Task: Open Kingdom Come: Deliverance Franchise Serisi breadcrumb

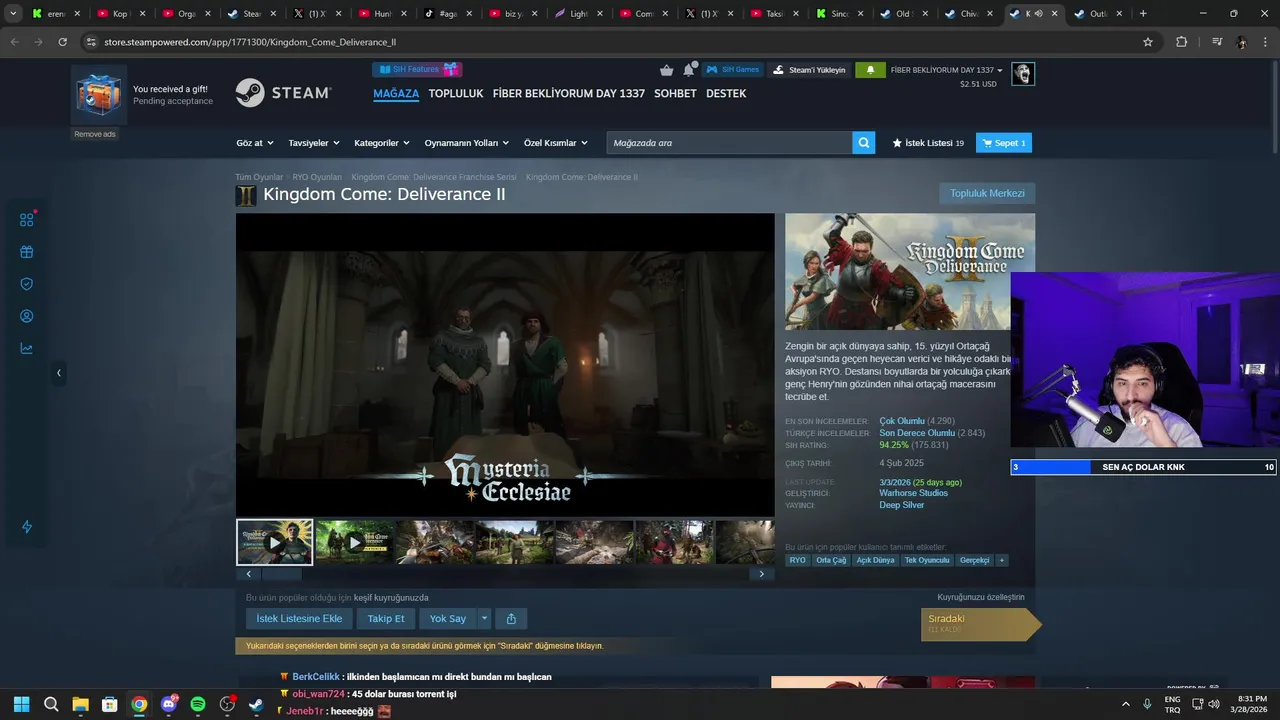Action: point(434,177)
